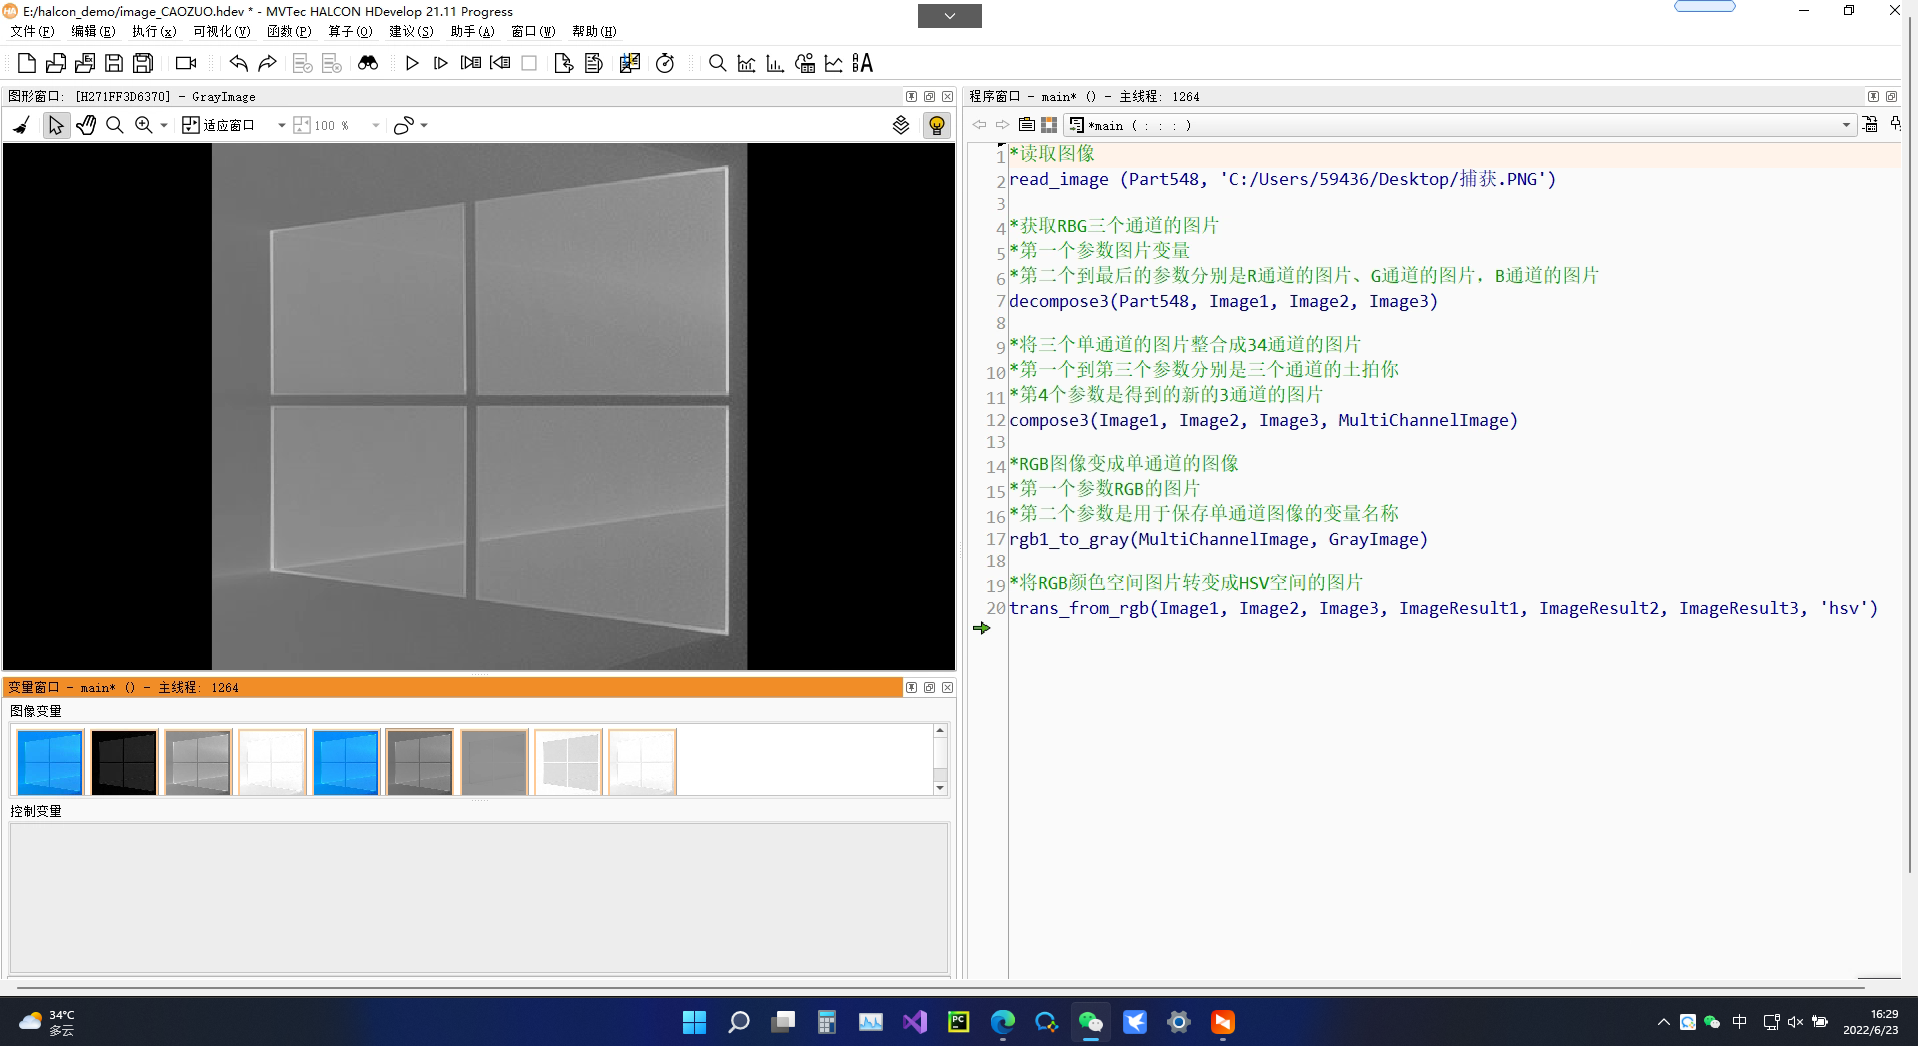This screenshot has height=1046, width=1918.
Task: Open the feature histogram tool
Action: pyautogui.click(x=775, y=63)
